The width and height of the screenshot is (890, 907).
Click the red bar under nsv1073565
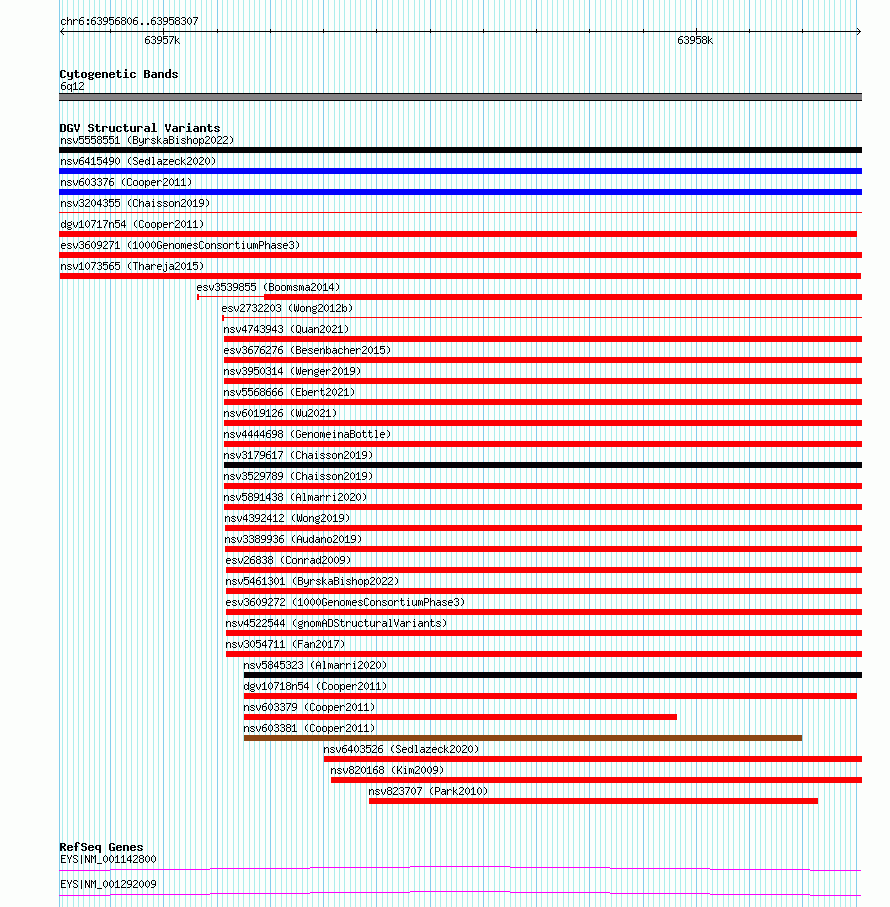tap(460, 276)
